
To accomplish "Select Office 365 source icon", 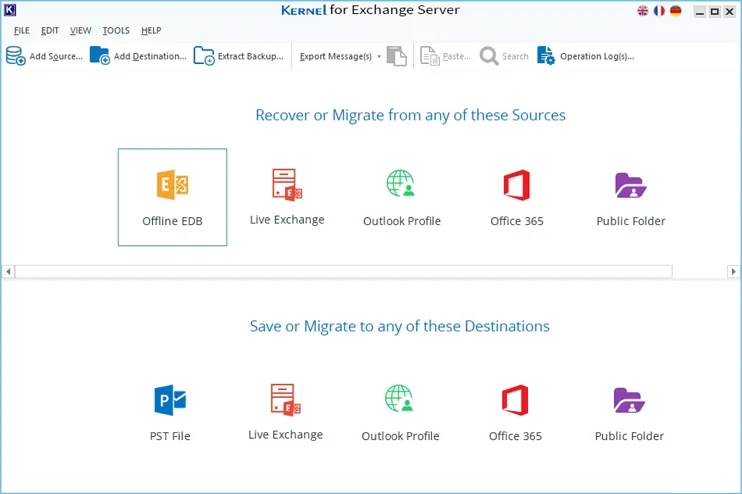I will coord(517,185).
